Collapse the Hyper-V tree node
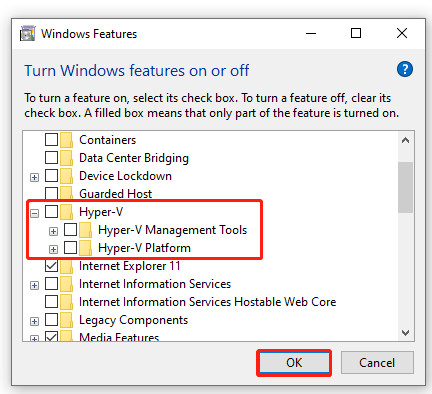Screen dimensions: 432x394 point(34,213)
